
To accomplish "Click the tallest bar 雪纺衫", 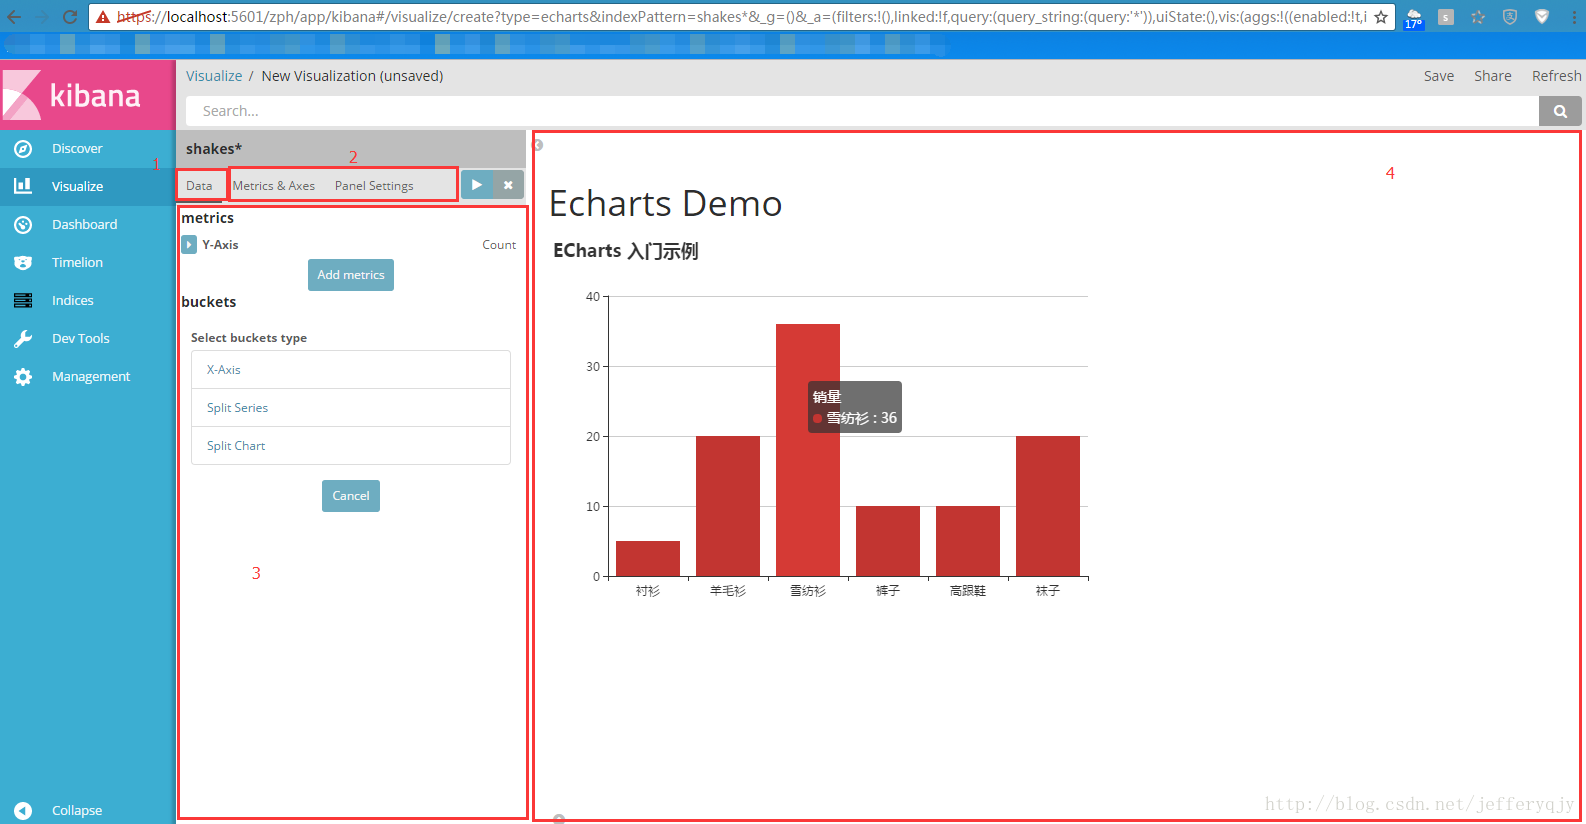I will [808, 450].
